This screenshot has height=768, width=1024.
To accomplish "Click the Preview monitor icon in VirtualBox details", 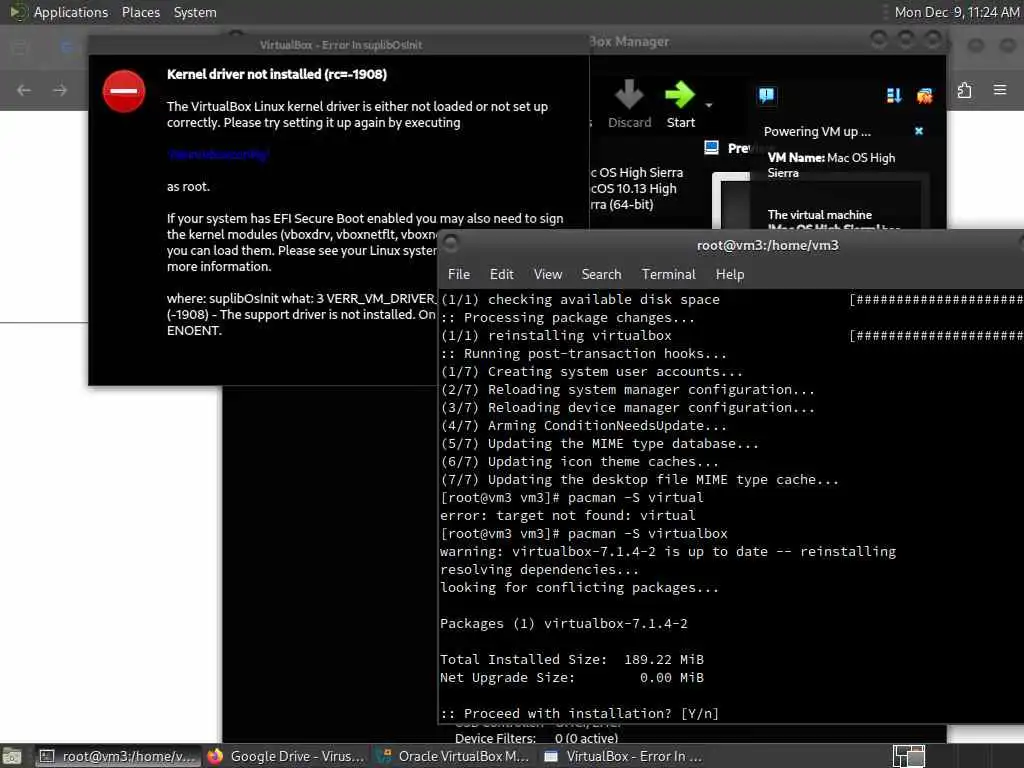I will pos(711,148).
